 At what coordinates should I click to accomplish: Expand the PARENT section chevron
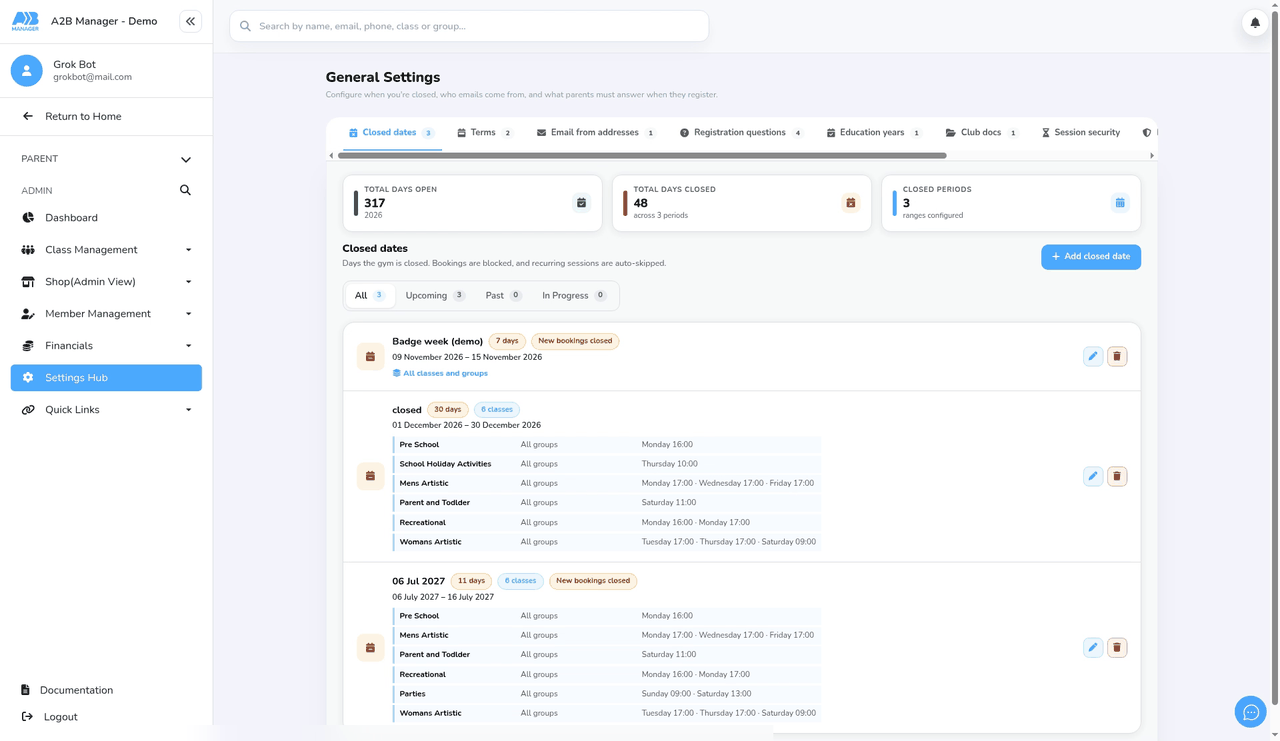[x=186, y=159]
